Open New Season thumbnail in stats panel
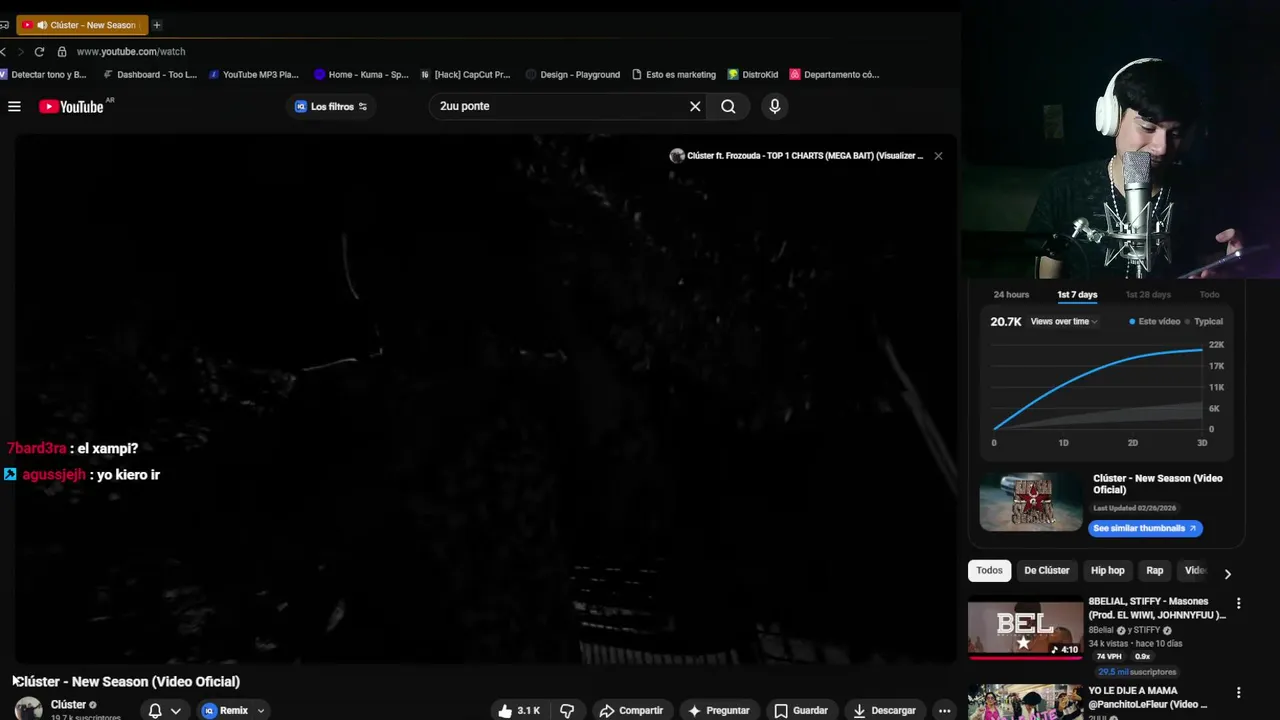Viewport: 1280px width, 720px height. pyautogui.click(x=1031, y=502)
